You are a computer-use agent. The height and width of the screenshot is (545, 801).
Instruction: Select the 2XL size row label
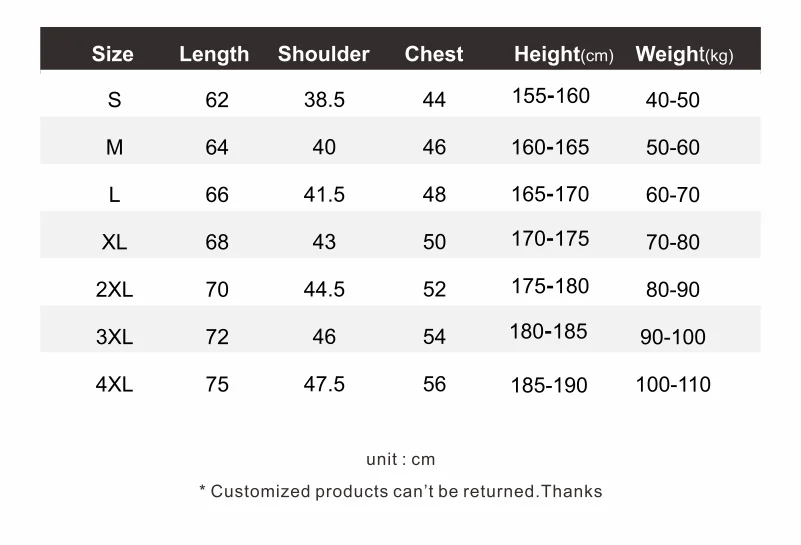coord(114,290)
